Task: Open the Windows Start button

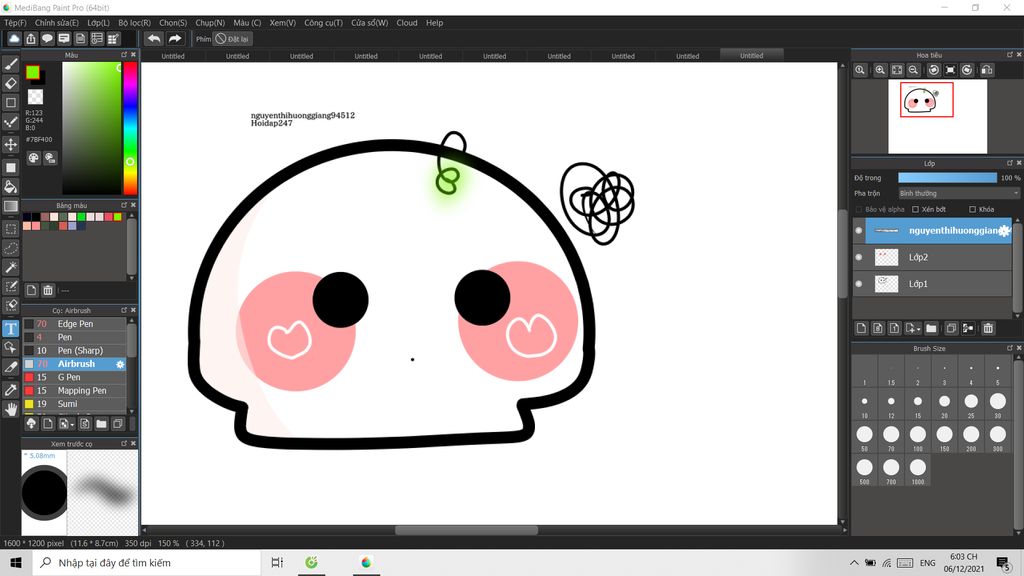Action: (16, 562)
